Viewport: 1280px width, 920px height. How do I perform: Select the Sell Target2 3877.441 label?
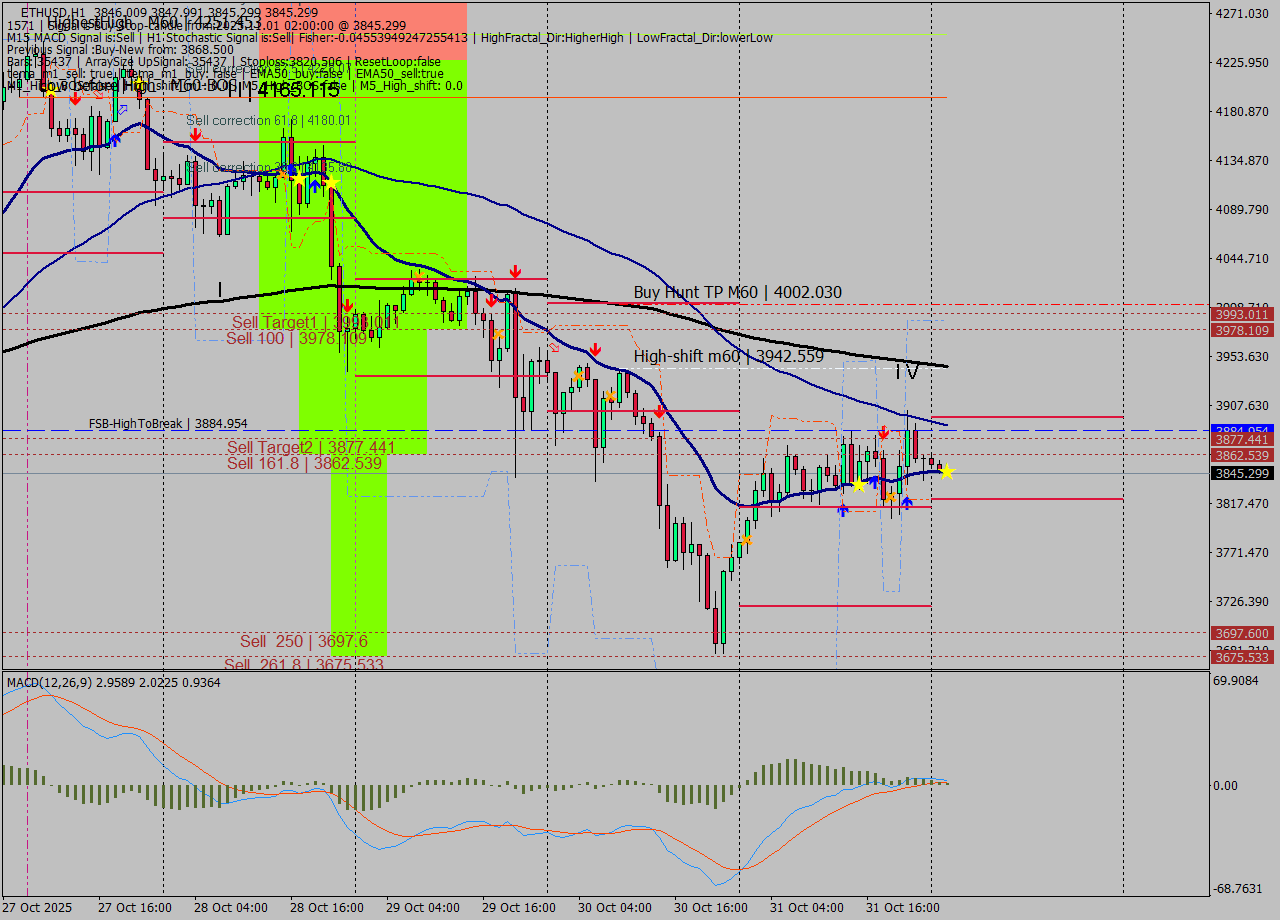[310, 447]
